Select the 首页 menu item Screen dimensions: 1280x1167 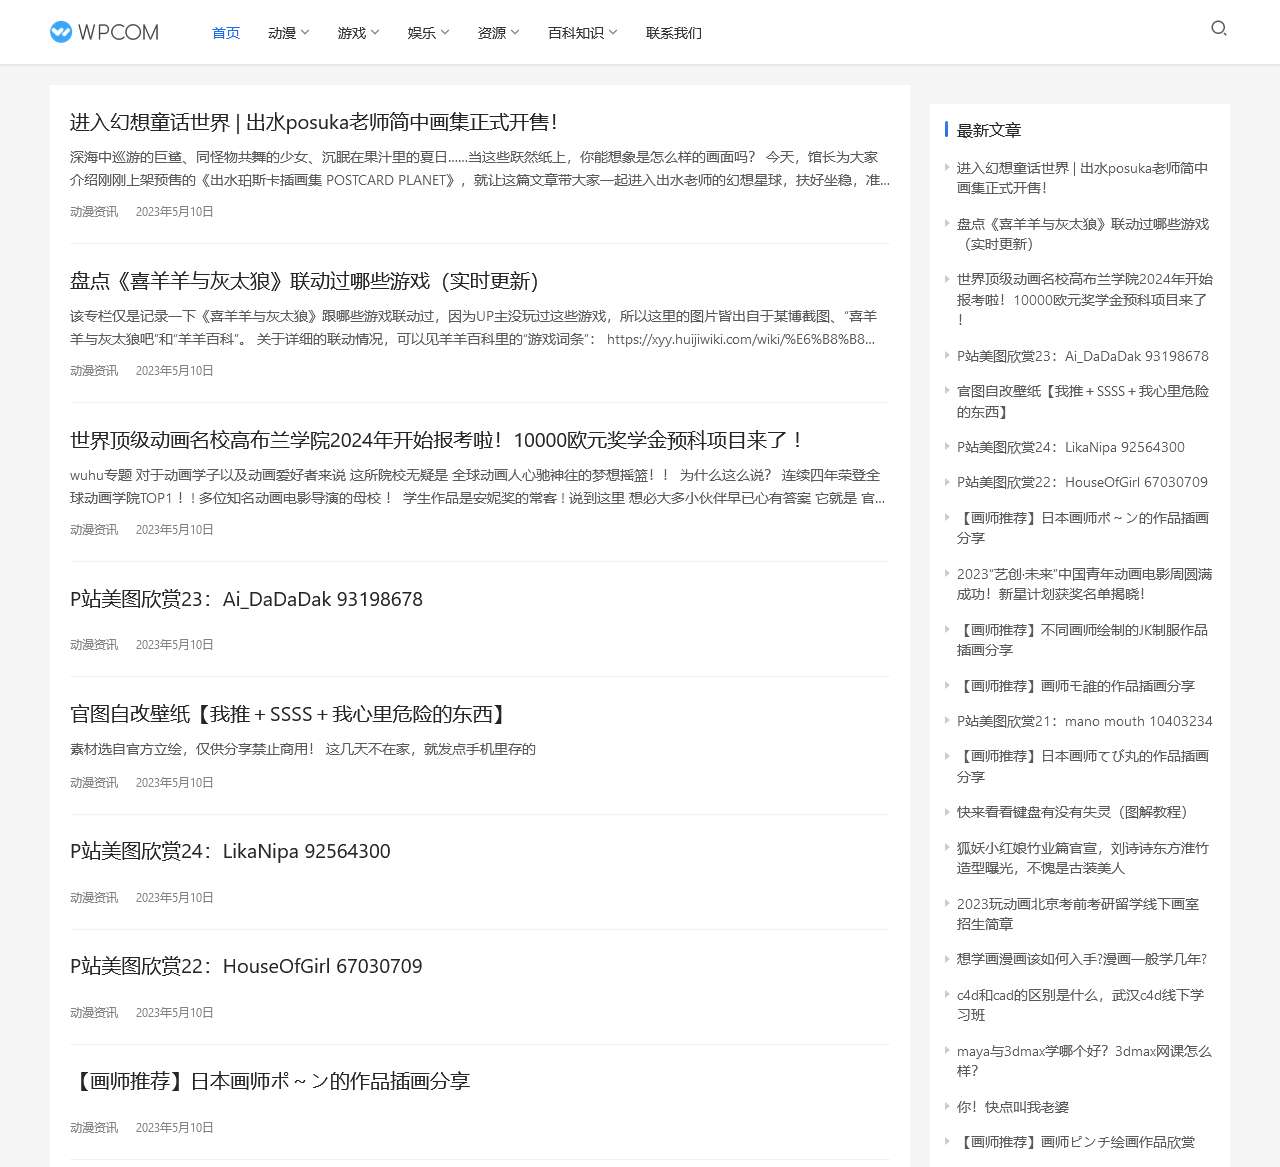(x=225, y=32)
